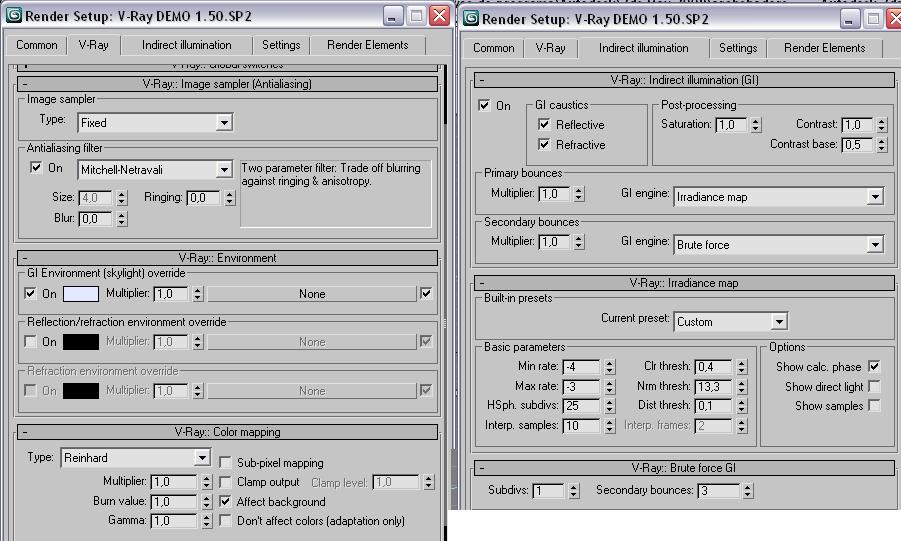Viewport: 901px width, 541px height.
Task: Collapse the V-Ray Irradiance map rollout
Action: point(684,283)
